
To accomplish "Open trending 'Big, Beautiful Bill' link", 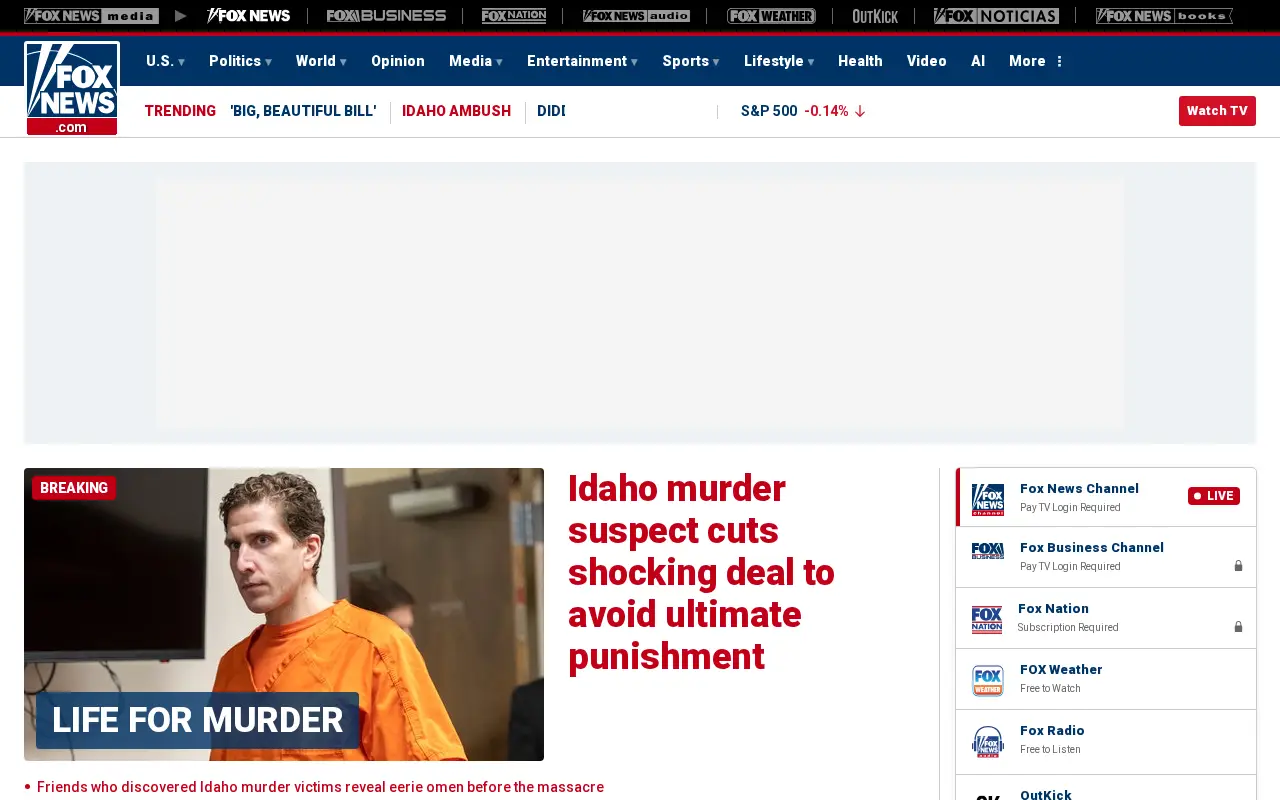I will [x=303, y=111].
